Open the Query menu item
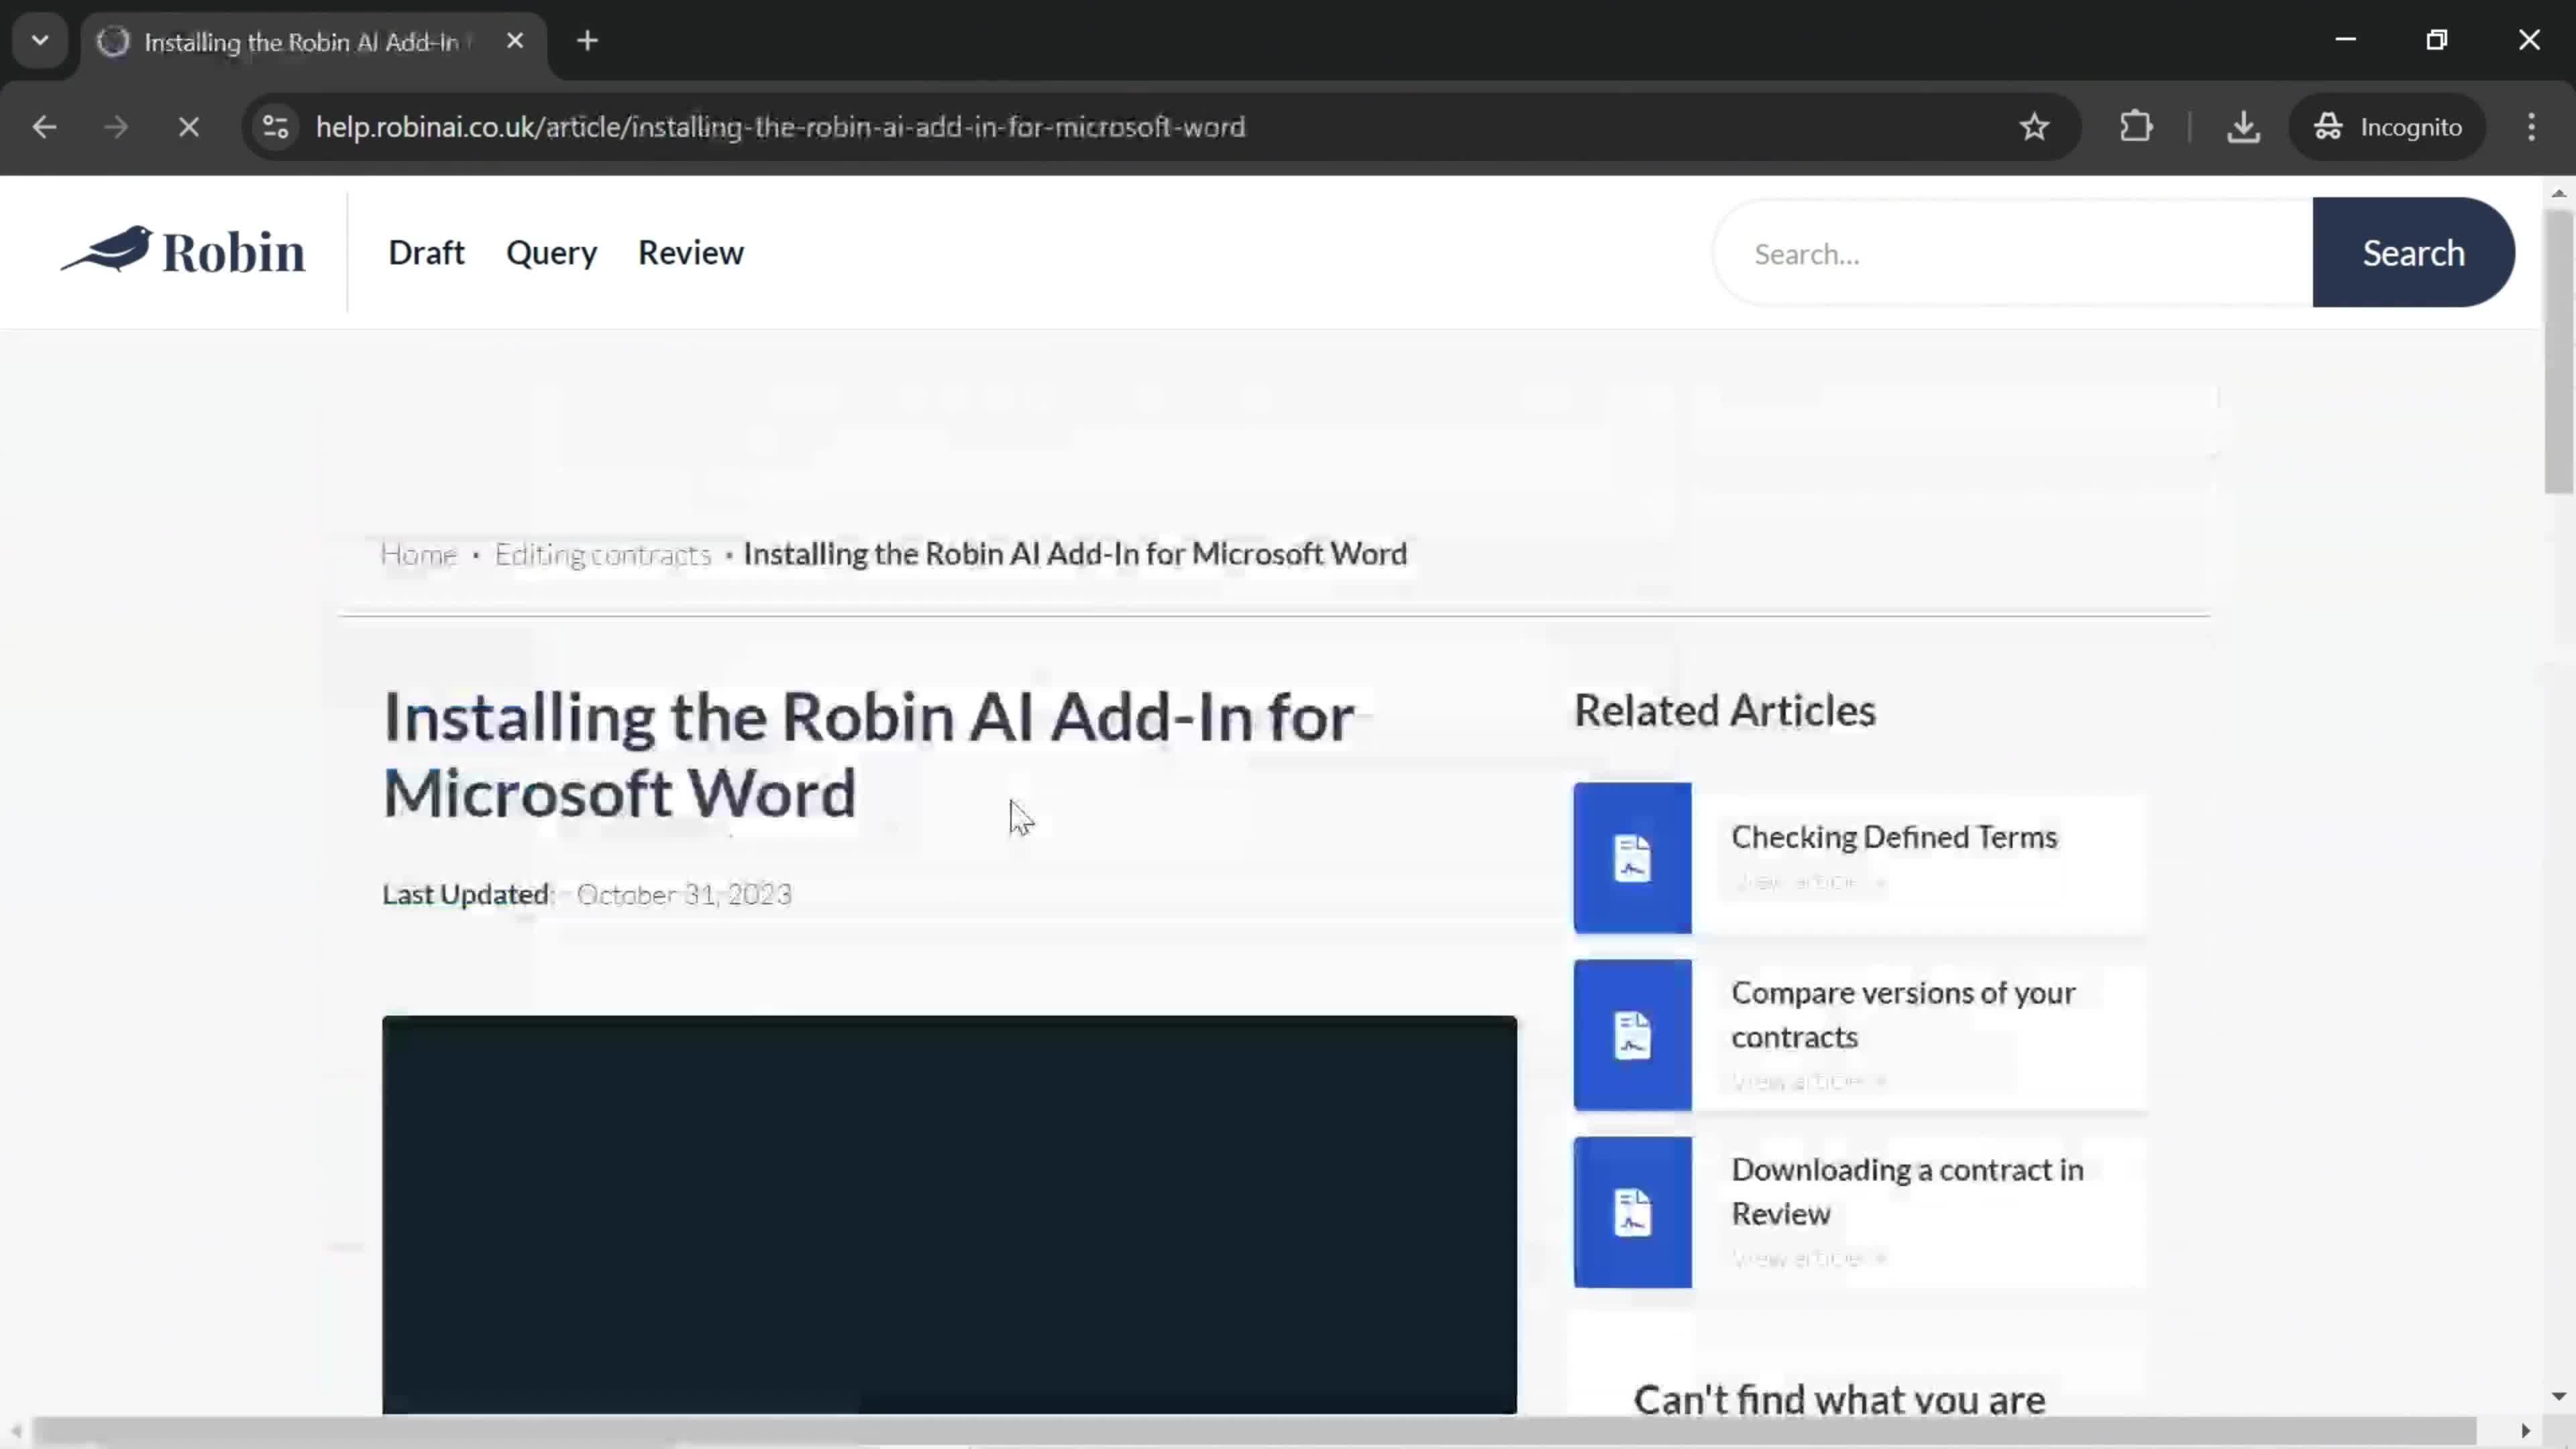 pos(551,253)
